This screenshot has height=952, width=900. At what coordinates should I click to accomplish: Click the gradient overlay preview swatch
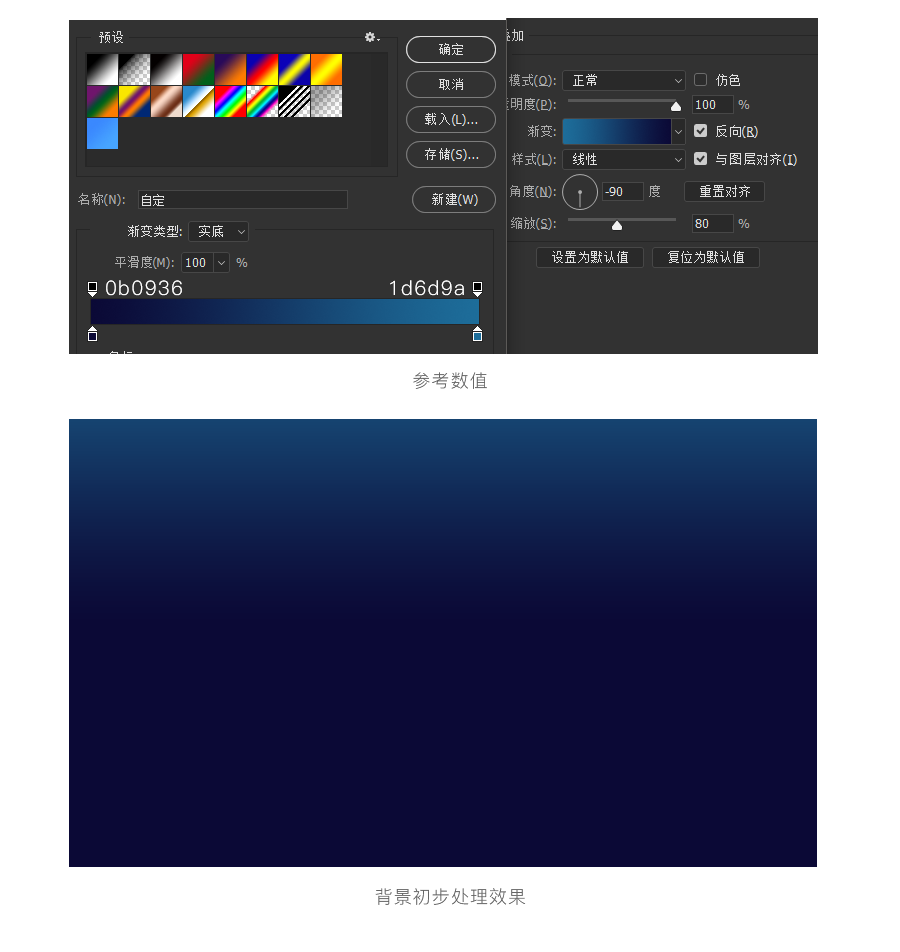pyautogui.click(x=616, y=131)
